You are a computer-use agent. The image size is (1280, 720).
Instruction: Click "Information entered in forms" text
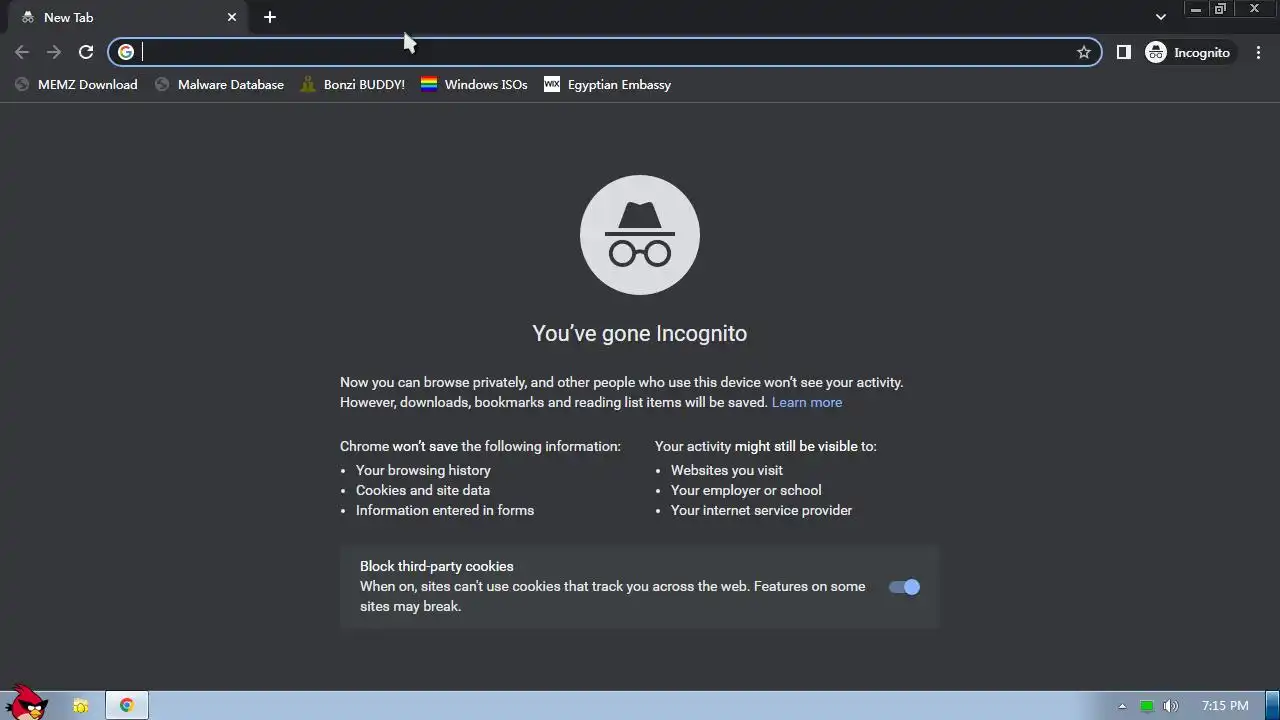point(445,510)
